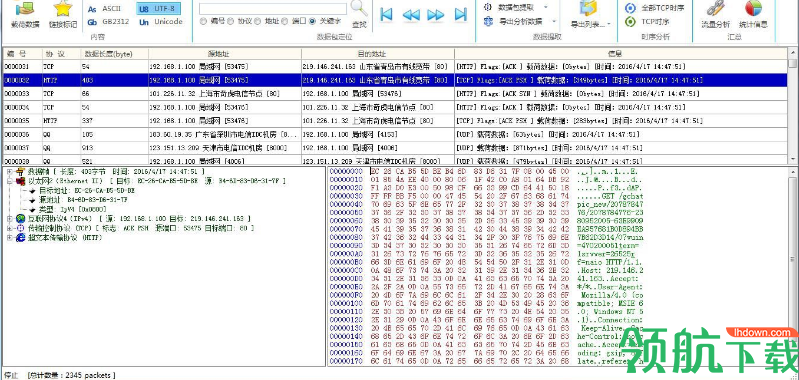Open 统计信息 statistics pie chart icon
The height and width of the screenshot is (380, 799).
click(753, 9)
